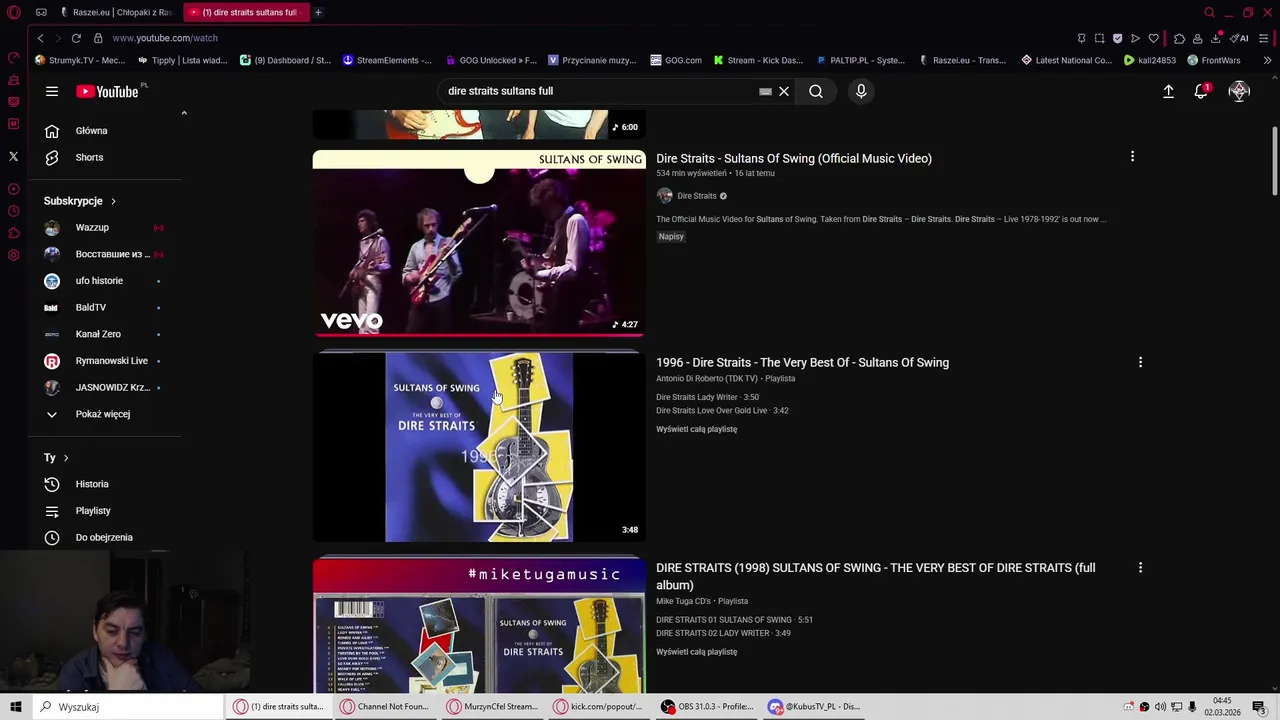1280x720 pixels.
Task: Clear the search query with X
Action: pyautogui.click(x=784, y=91)
